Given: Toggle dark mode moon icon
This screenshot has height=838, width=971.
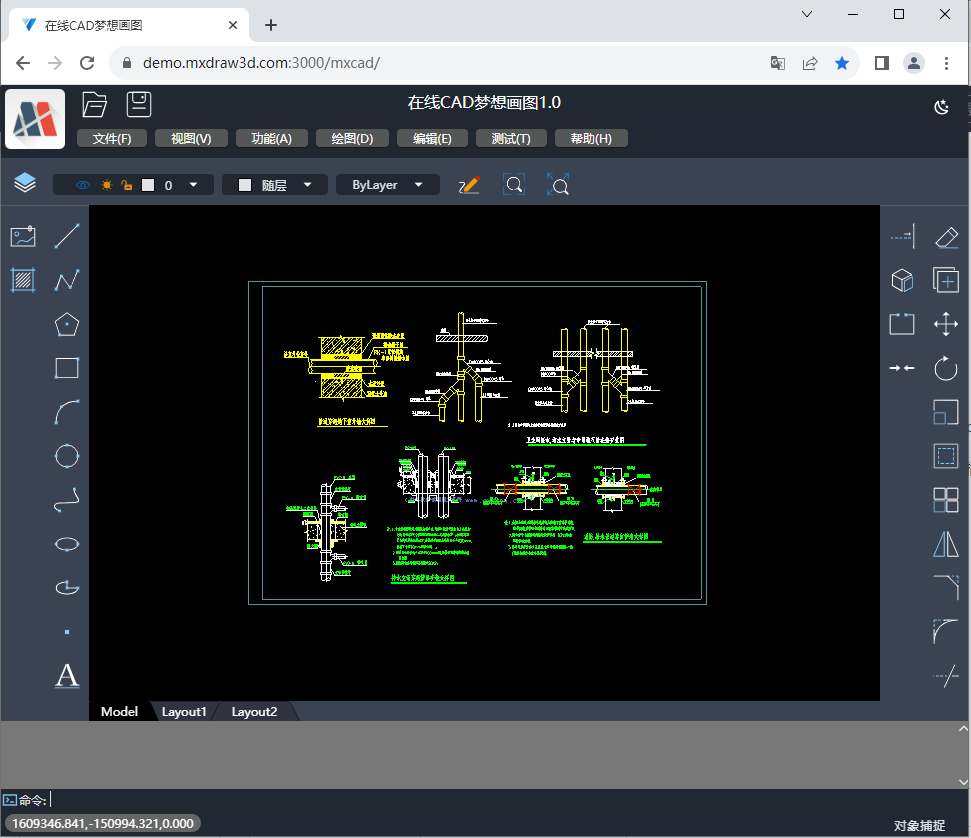Looking at the screenshot, I should [940, 108].
